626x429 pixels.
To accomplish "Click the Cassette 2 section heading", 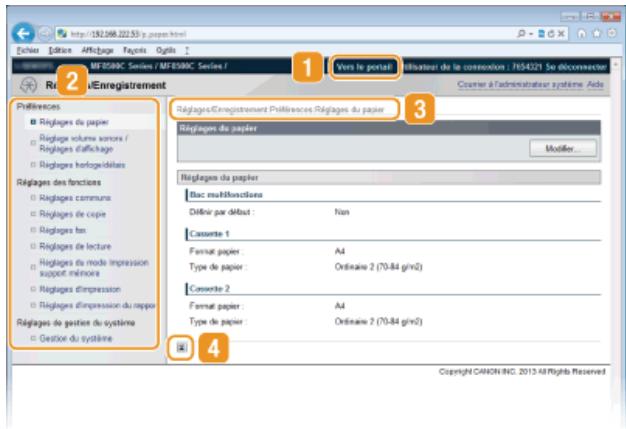I will coord(209,289).
